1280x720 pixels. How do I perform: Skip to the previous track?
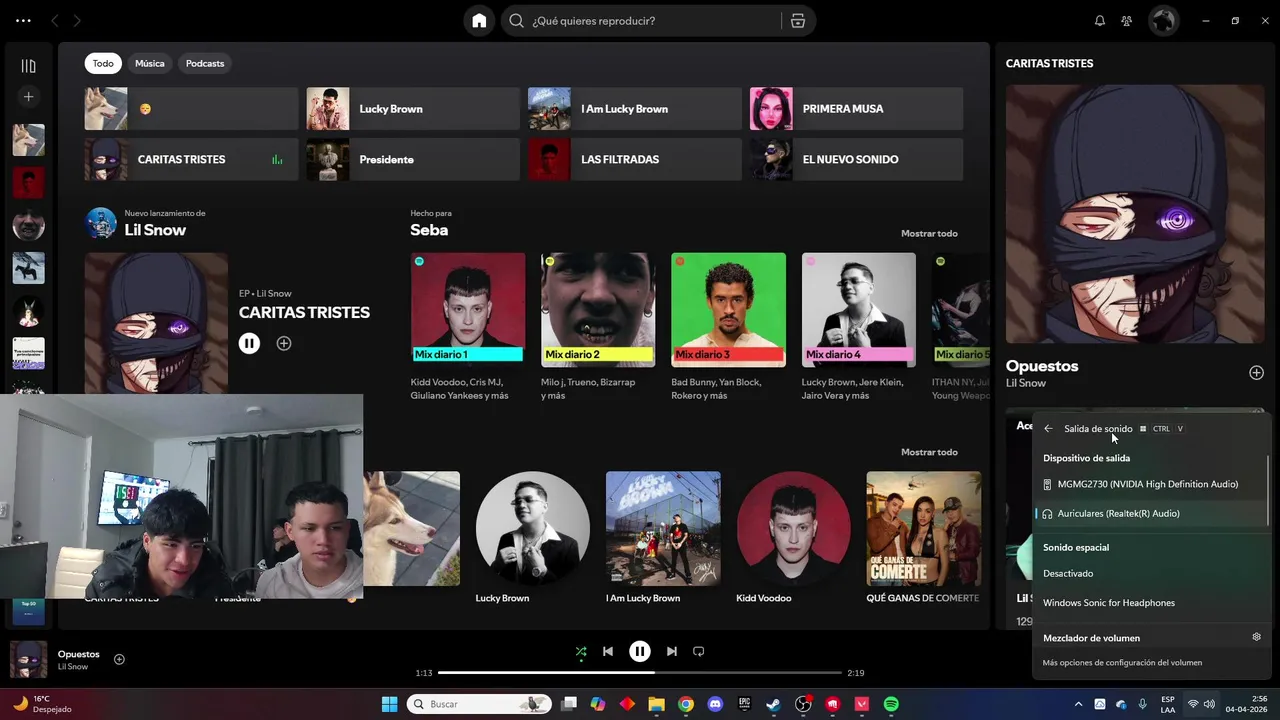[x=607, y=651]
